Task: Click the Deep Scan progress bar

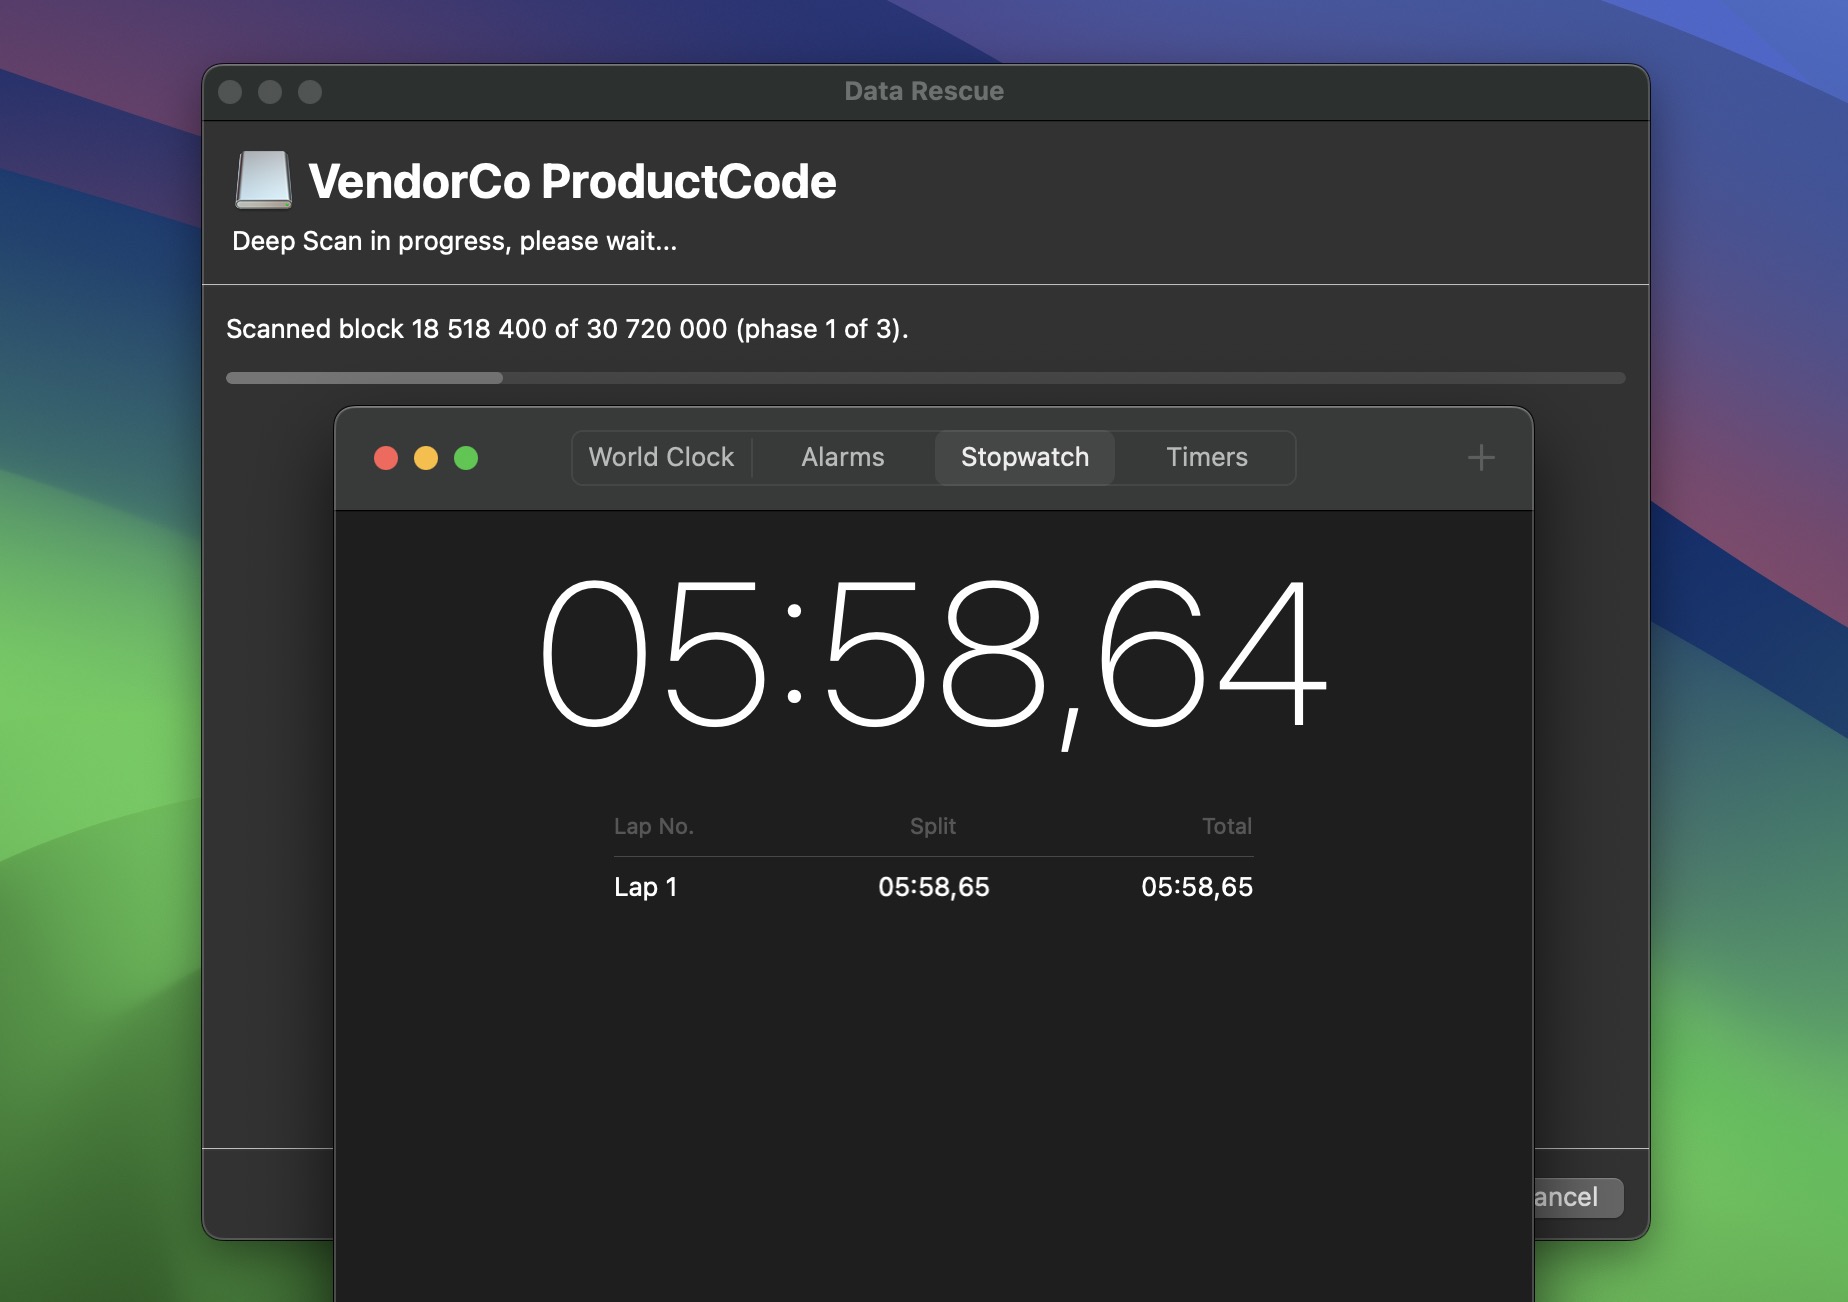Action: pyautogui.click(x=925, y=378)
